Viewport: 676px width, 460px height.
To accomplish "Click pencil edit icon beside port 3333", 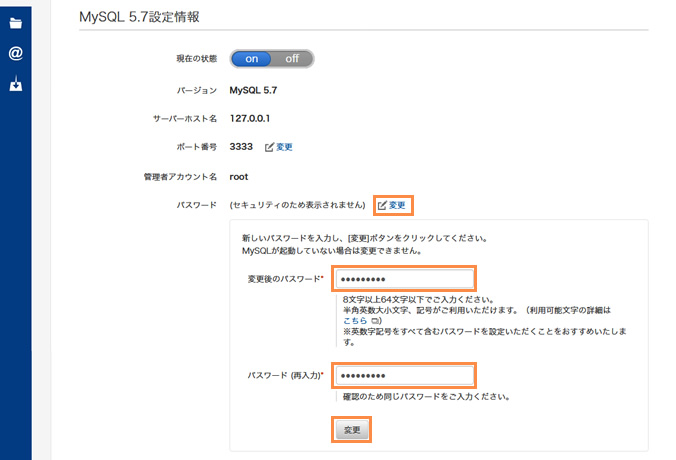I will (269, 147).
